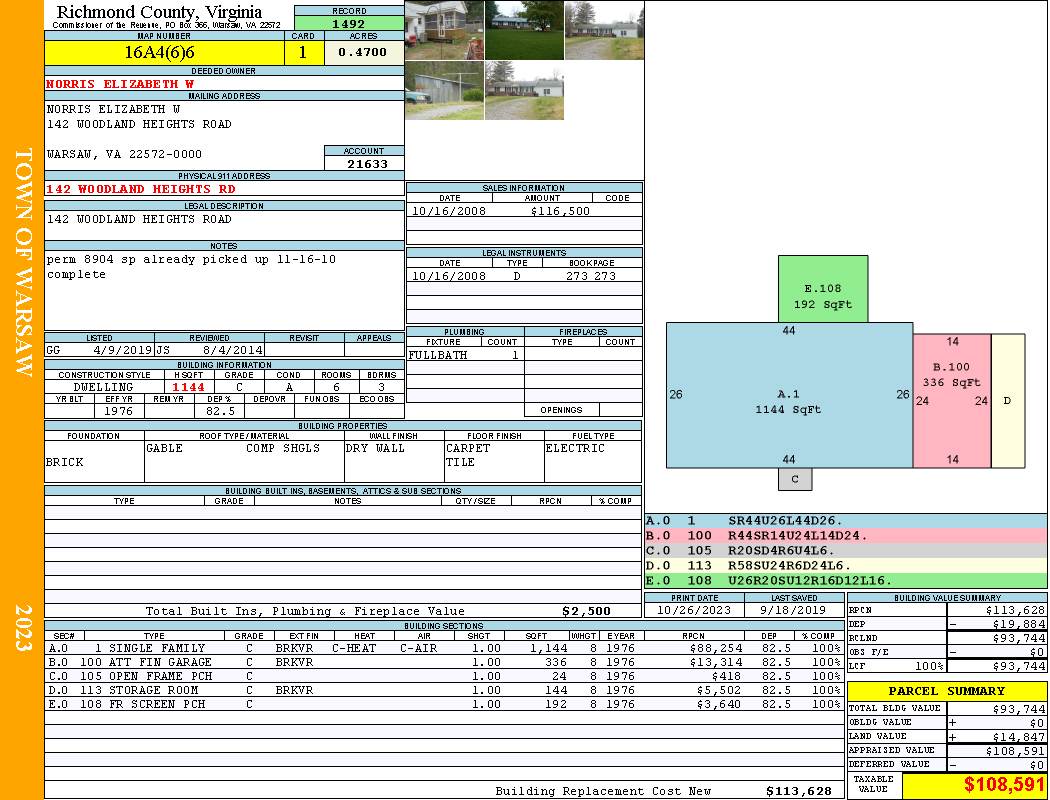Click the gray shed and truck photo

(444, 91)
